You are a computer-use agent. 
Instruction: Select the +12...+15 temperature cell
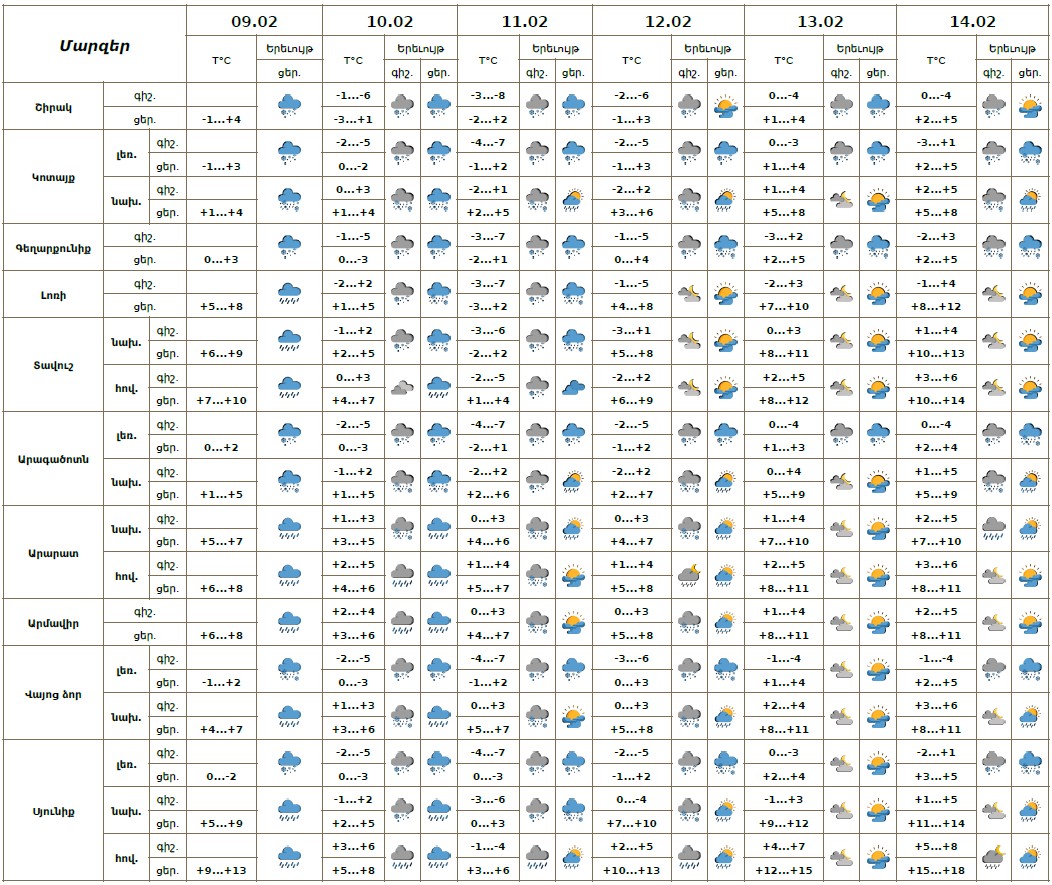(784, 870)
